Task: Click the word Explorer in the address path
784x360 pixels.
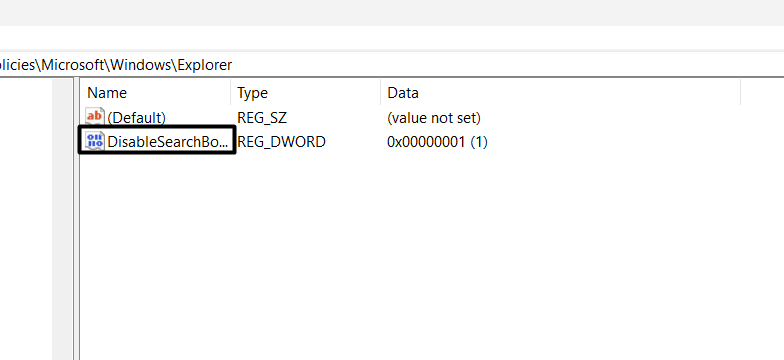Action: [205, 64]
